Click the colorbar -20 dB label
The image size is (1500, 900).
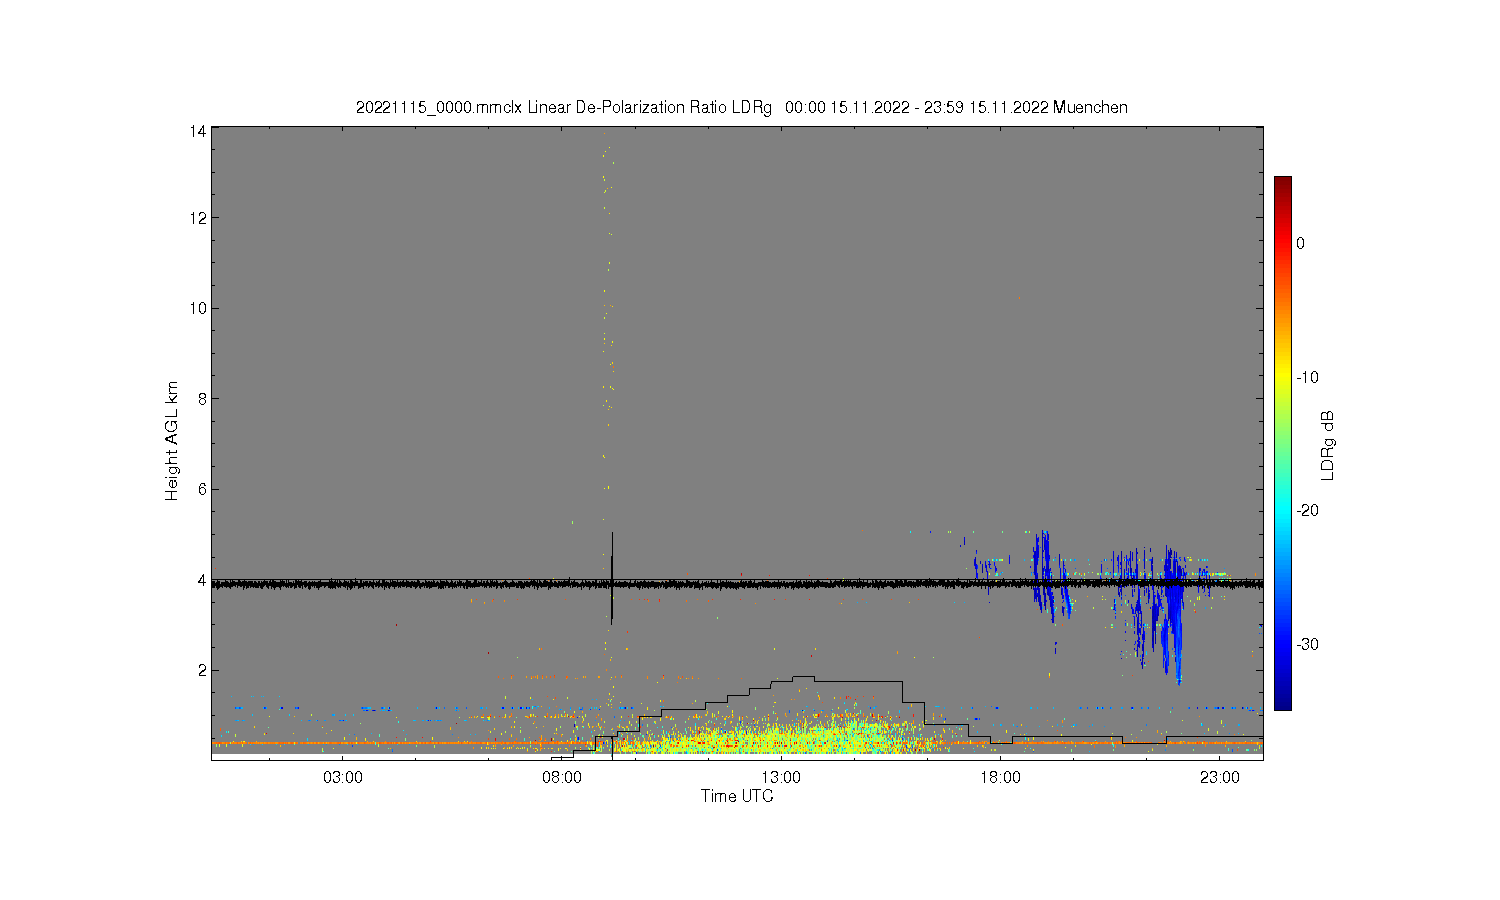(x=1307, y=510)
